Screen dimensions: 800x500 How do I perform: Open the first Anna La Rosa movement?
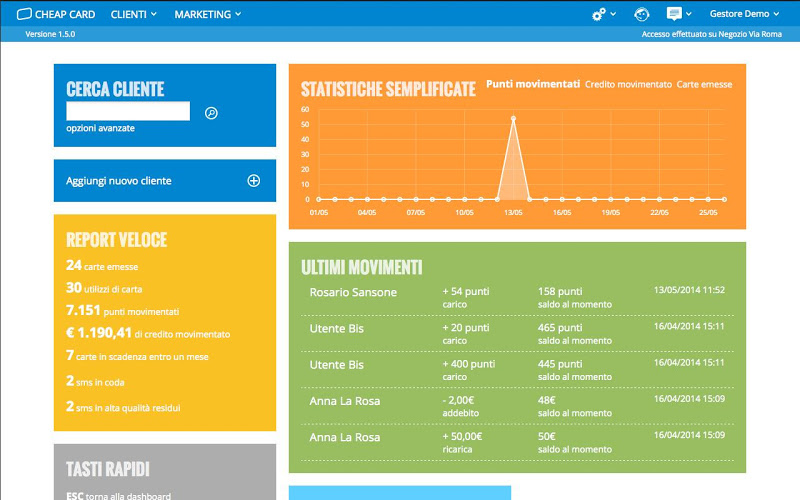pos(517,406)
